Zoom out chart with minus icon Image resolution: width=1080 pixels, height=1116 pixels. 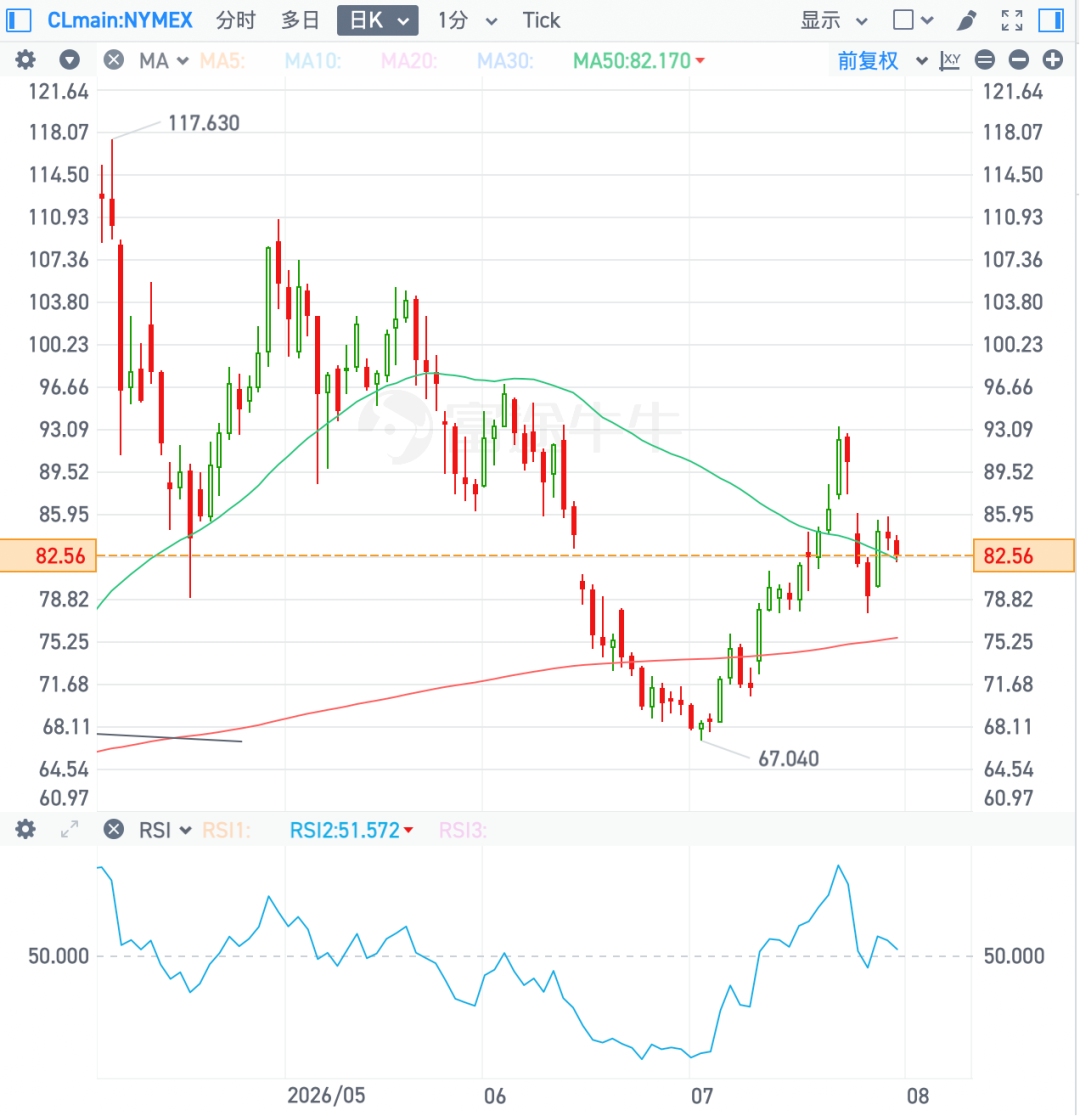(x=1019, y=60)
